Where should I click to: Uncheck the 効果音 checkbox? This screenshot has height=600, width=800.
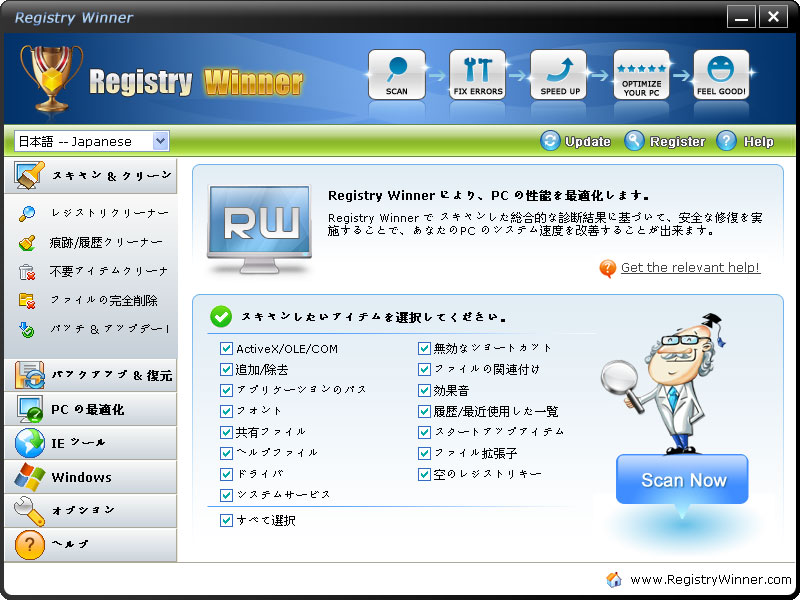coord(424,390)
